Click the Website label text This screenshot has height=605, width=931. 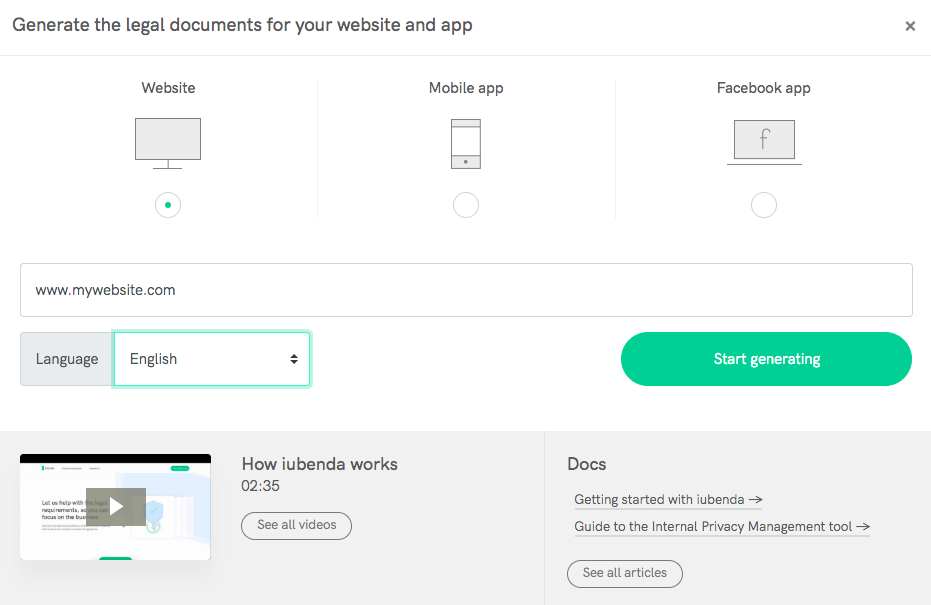coord(168,88)
